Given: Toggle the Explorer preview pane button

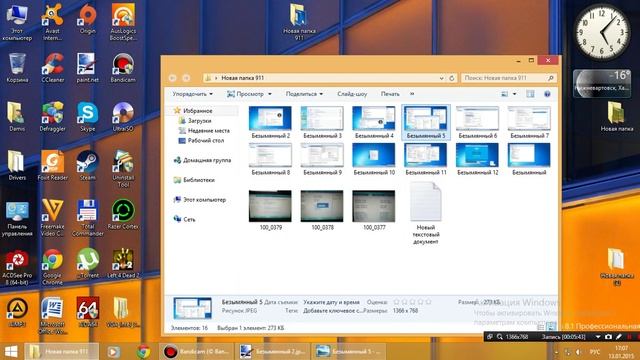Looking at the screenshot, I should pyautogui.click(x=530, y=94).
